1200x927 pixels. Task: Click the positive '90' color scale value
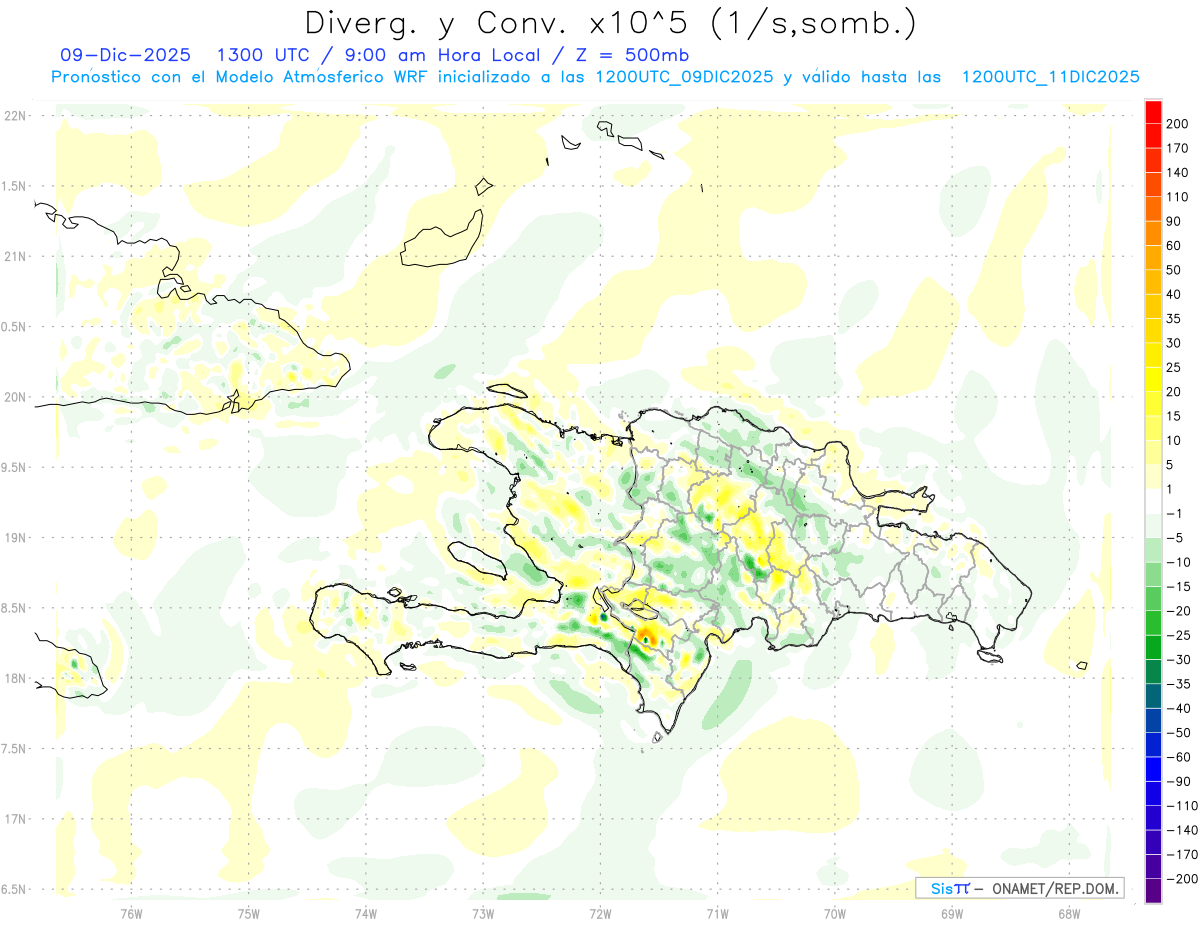(1173, 221)
